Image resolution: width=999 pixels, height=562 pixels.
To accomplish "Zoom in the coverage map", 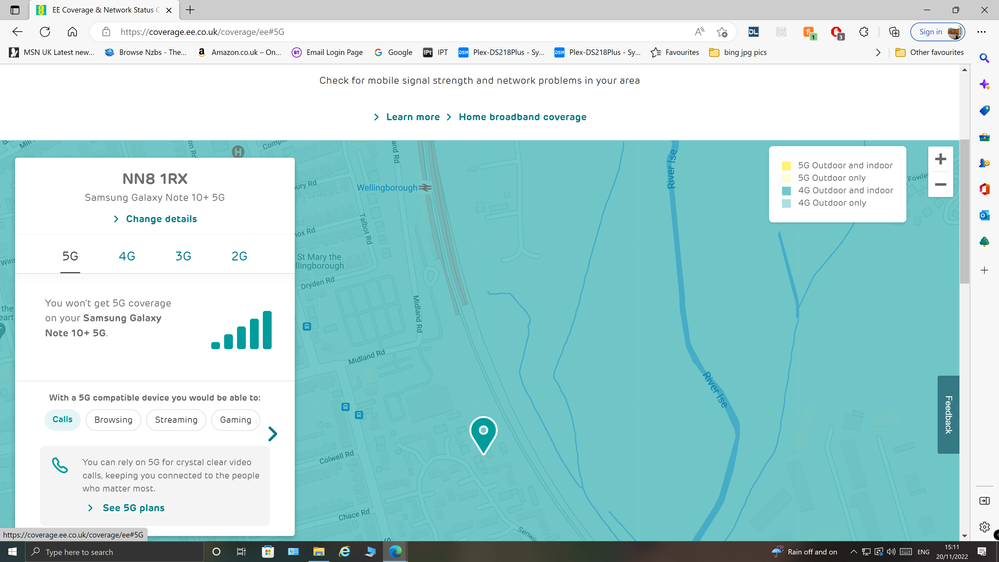I will coord(940,159).
